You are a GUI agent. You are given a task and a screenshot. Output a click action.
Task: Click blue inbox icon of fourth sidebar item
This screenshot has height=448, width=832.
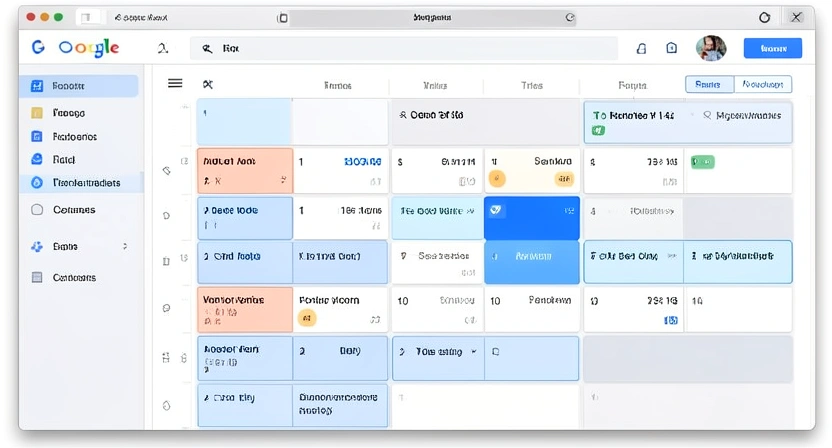click(37, 159)
